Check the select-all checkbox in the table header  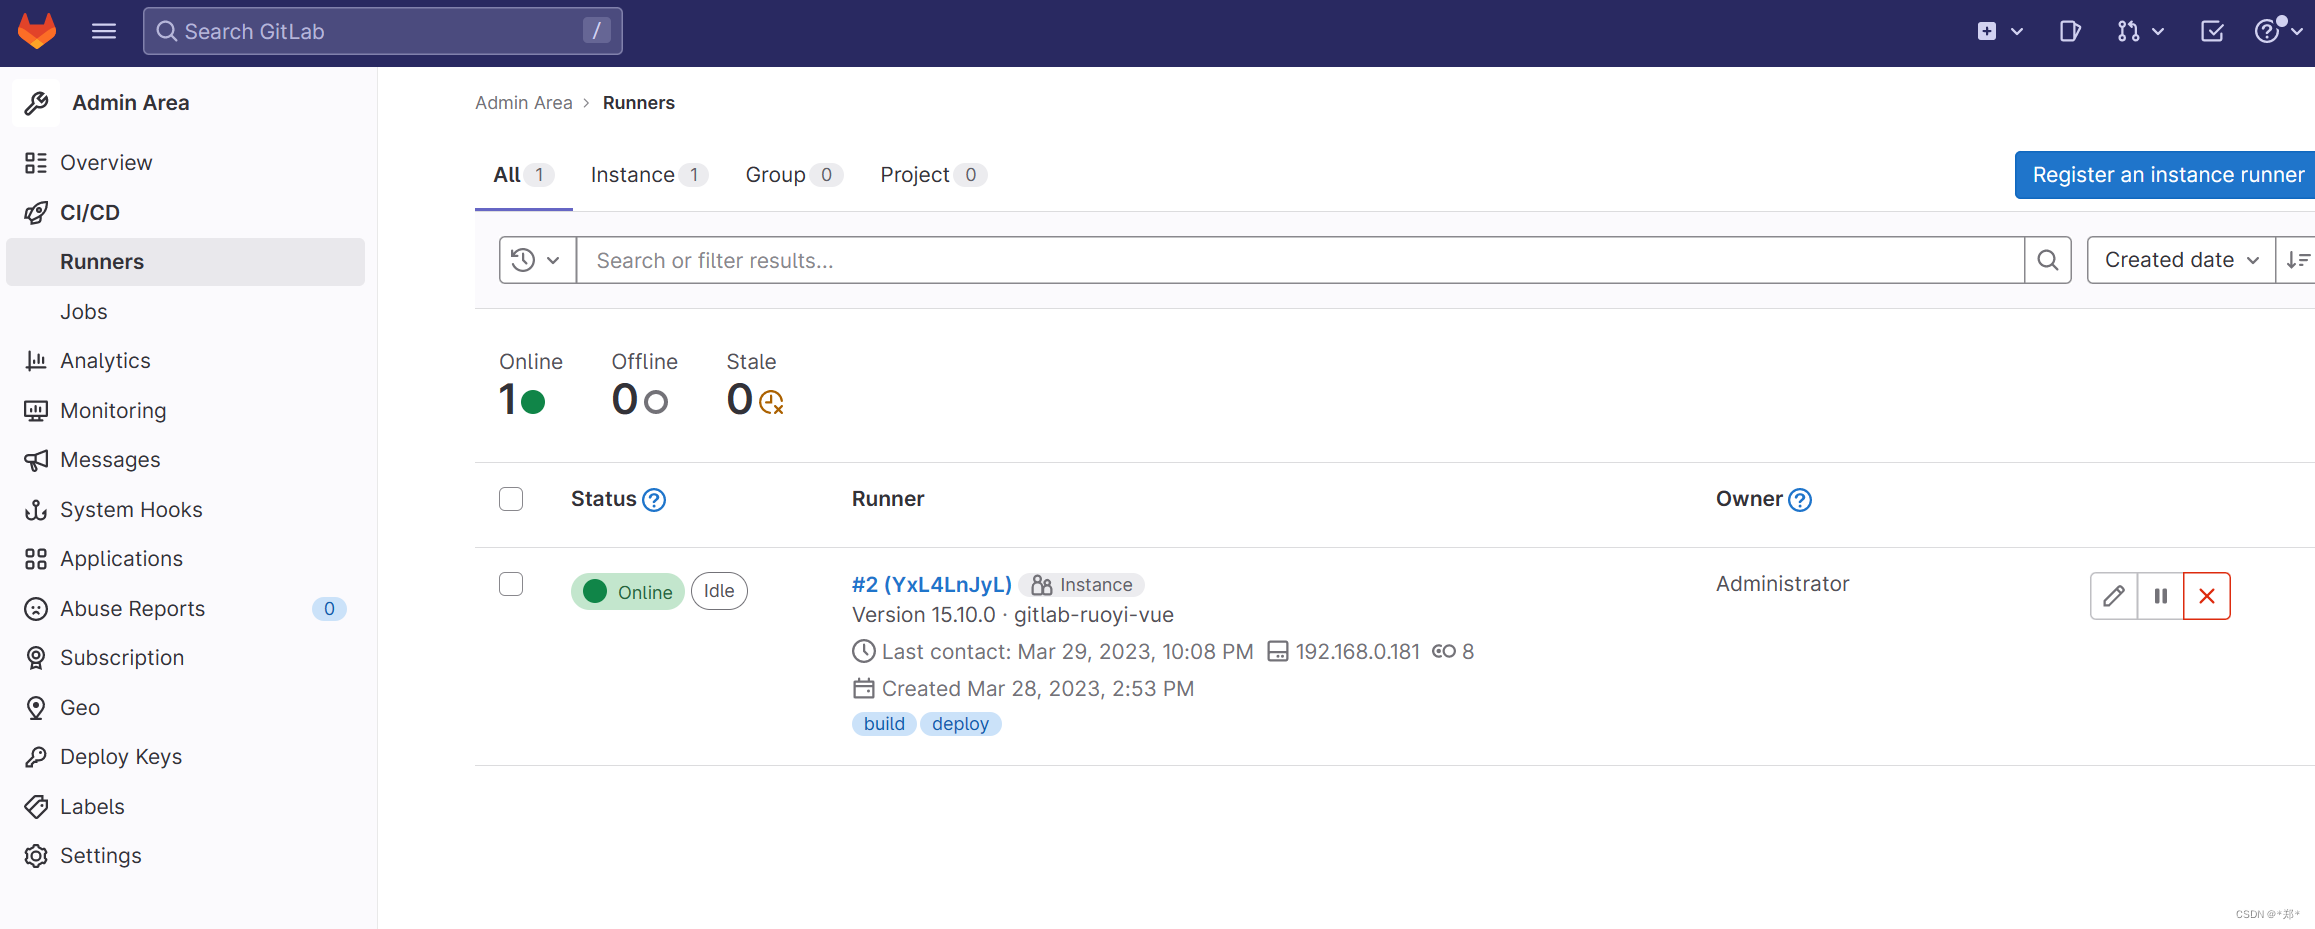[511, 498]
